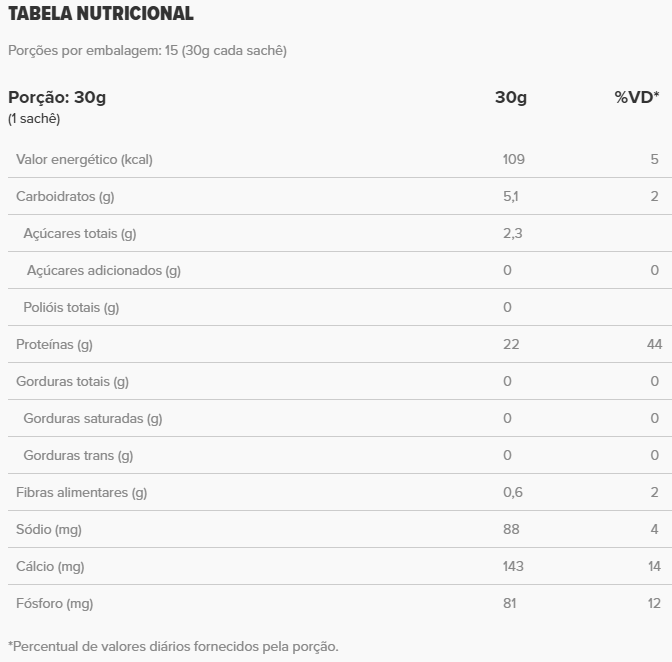Select the 'Gorduras trans (g)' row label
The width and height of the screenshot is (672, 662).
(x=78, y=455)
